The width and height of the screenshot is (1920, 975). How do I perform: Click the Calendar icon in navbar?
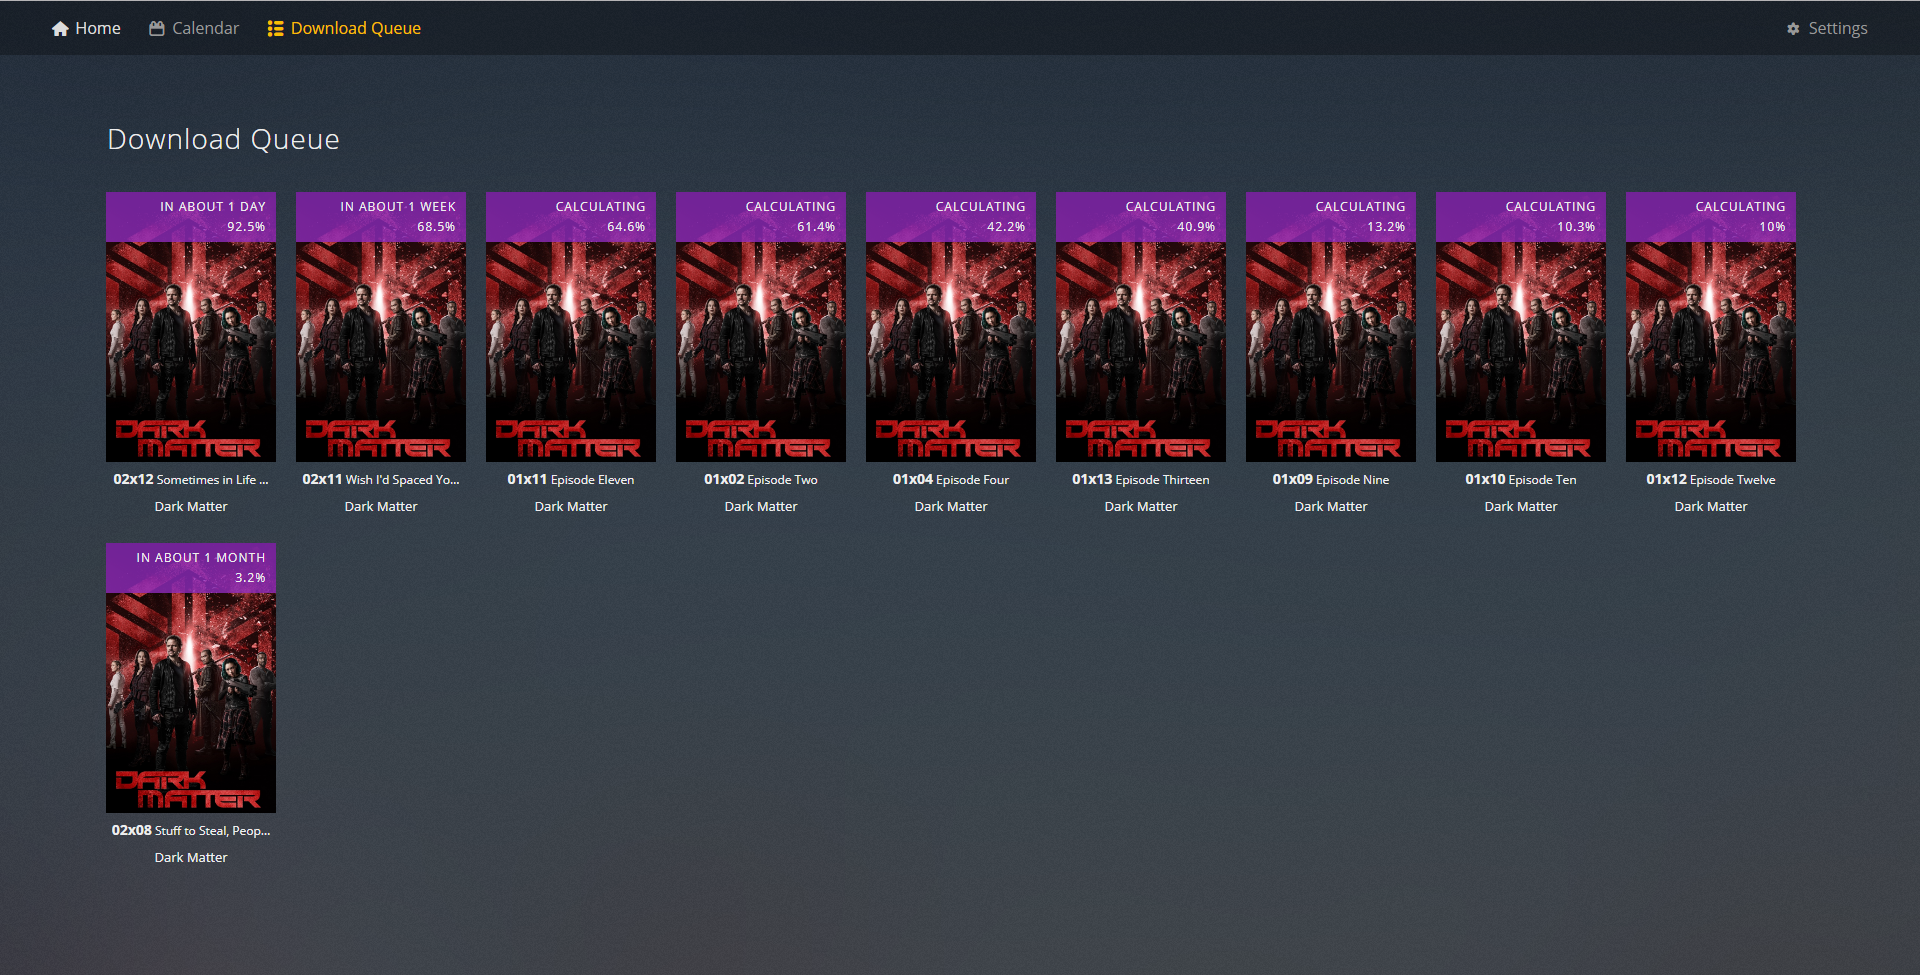pos(157,29)
